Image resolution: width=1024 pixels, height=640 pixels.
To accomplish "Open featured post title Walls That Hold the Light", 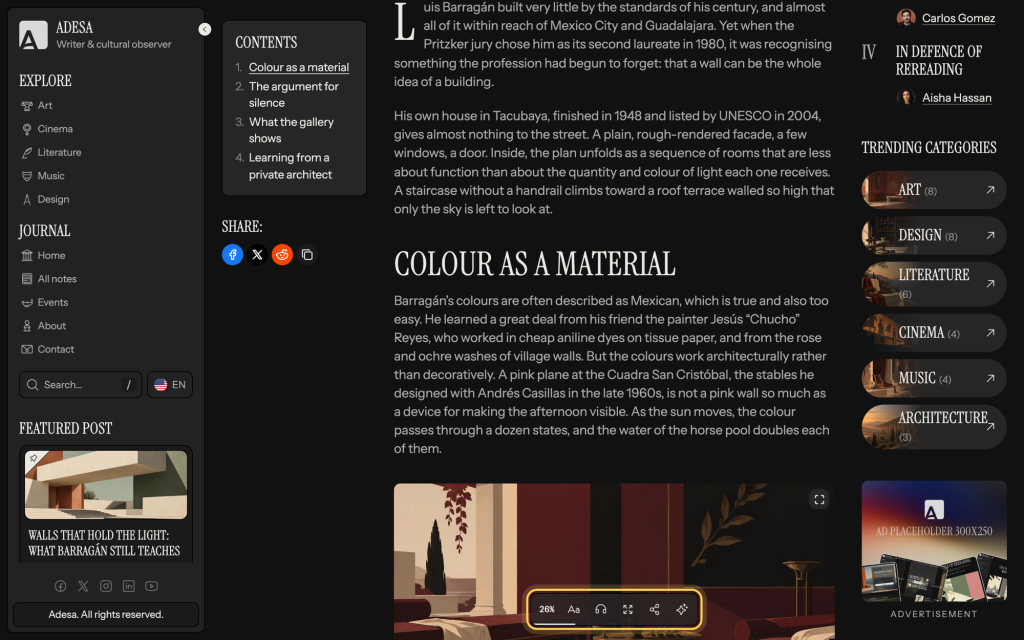I will [x=104, y=543].
